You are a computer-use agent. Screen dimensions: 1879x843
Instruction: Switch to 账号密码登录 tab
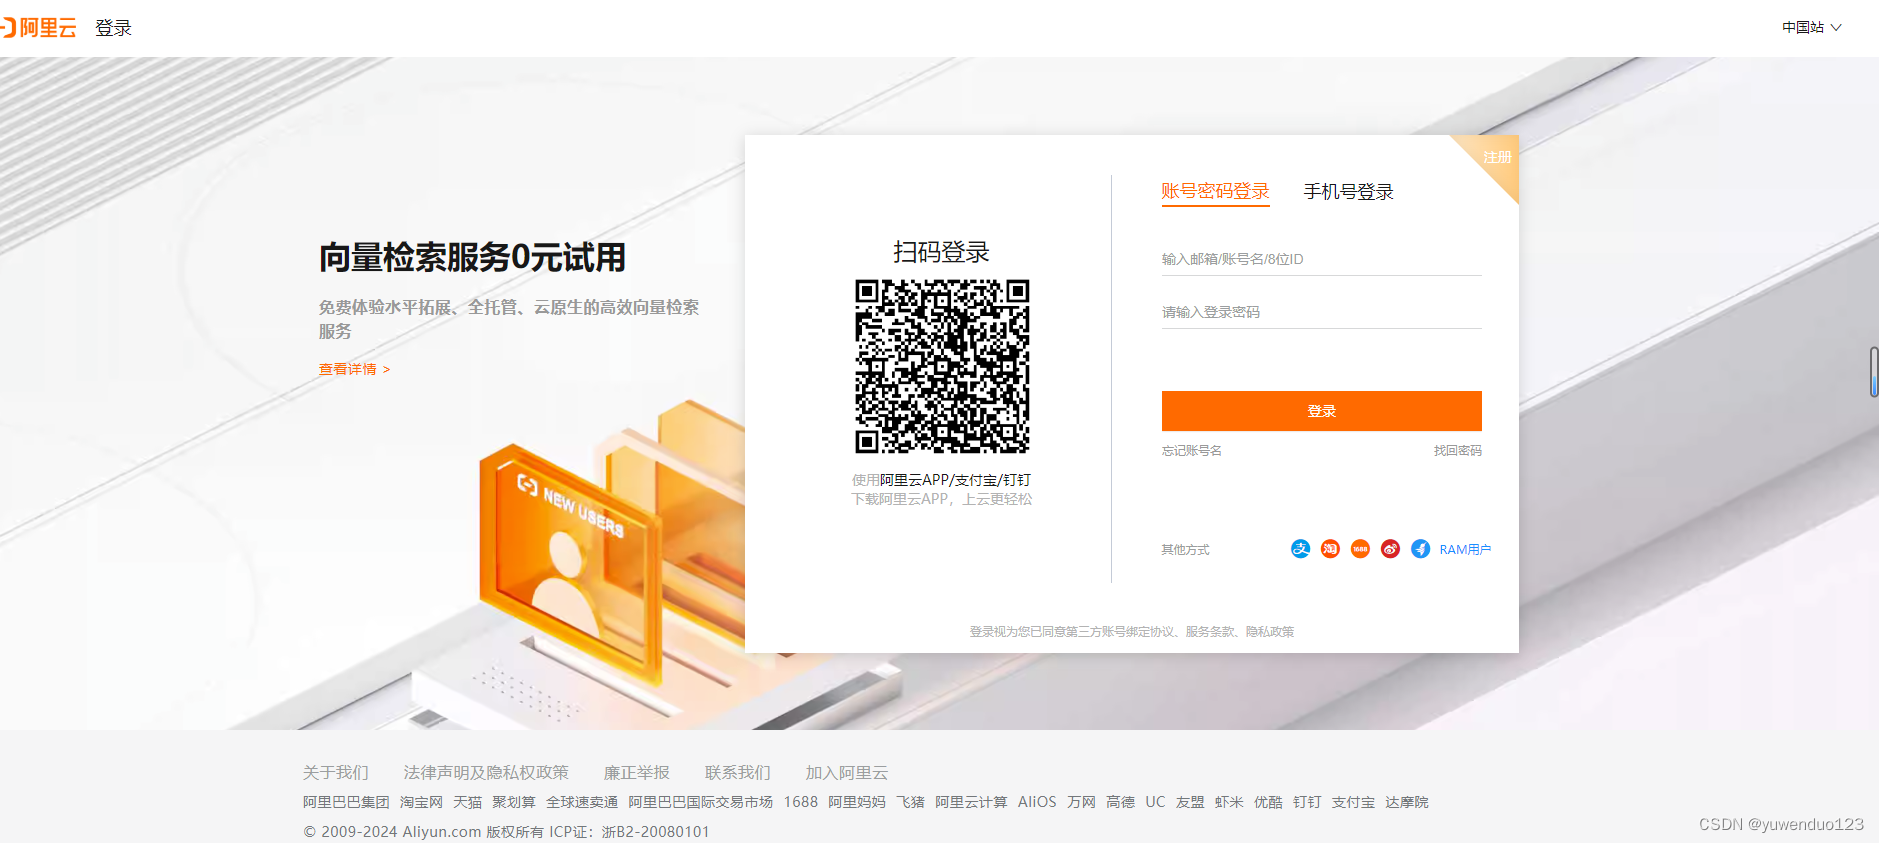click(x=1215, y=191)
